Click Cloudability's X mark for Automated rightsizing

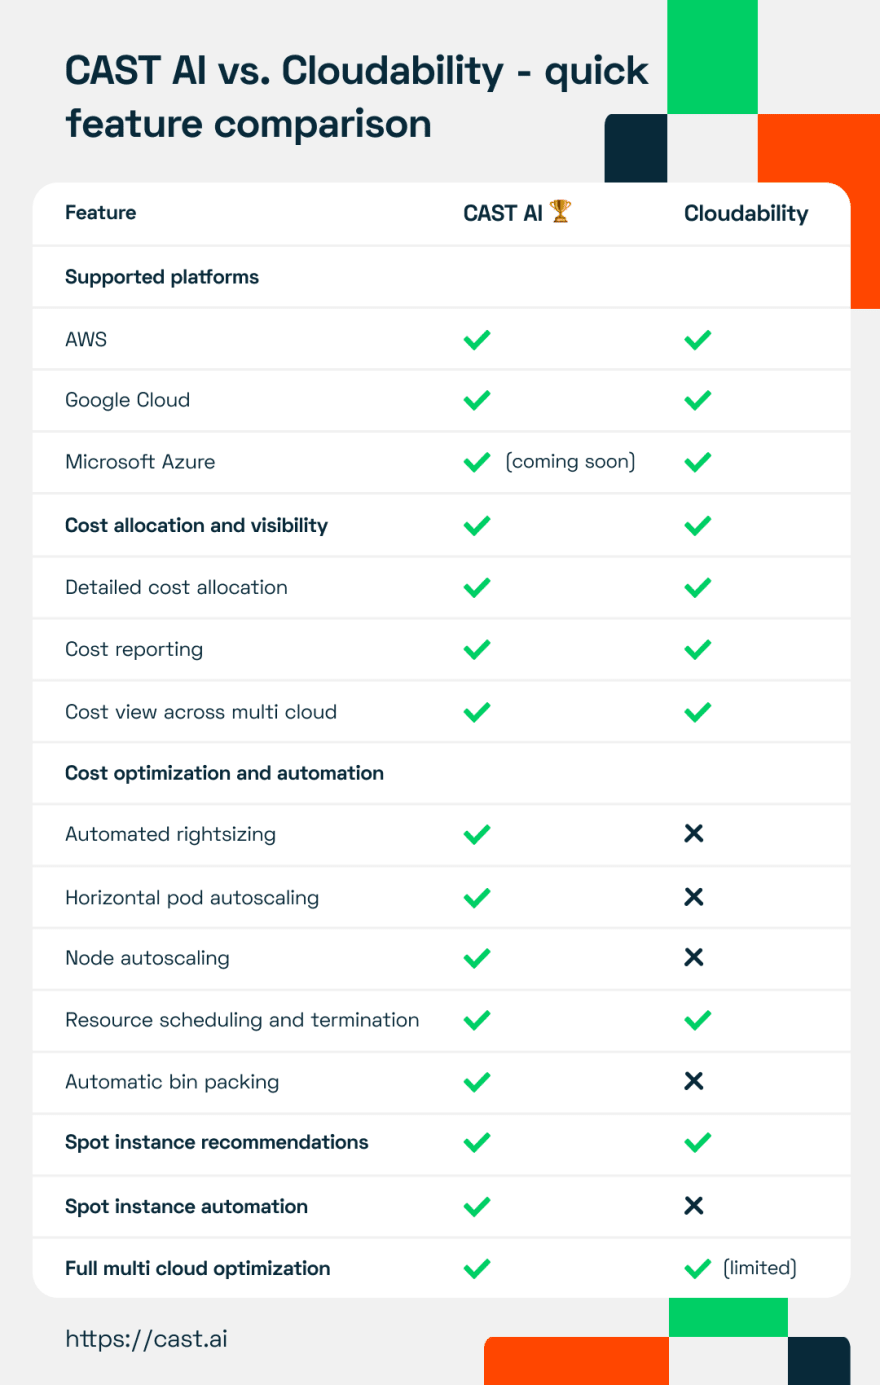[x=694, y=834]
